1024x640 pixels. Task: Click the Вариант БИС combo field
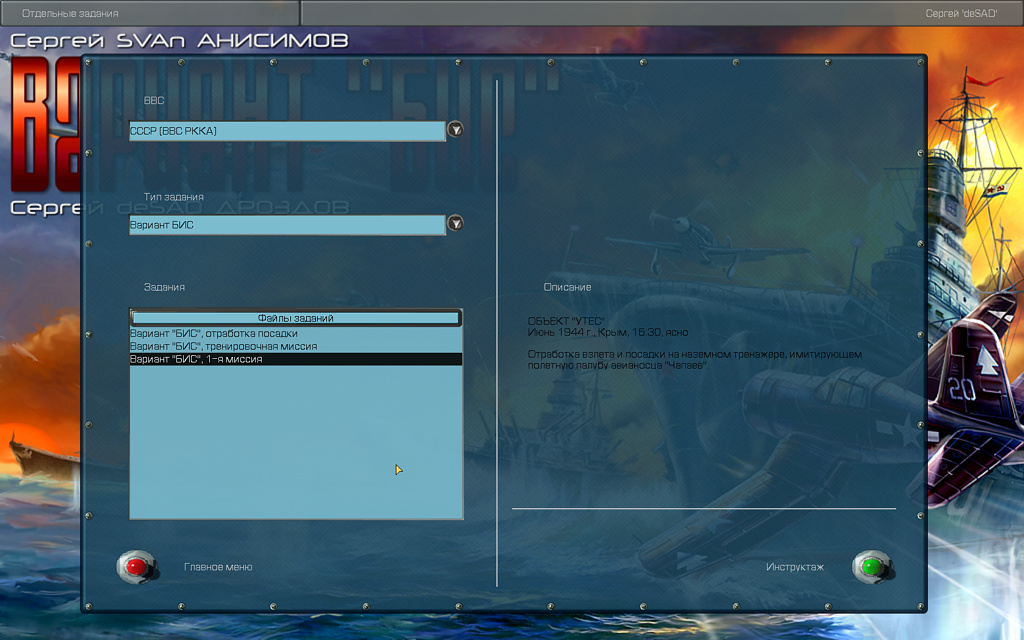coord(287,225)
